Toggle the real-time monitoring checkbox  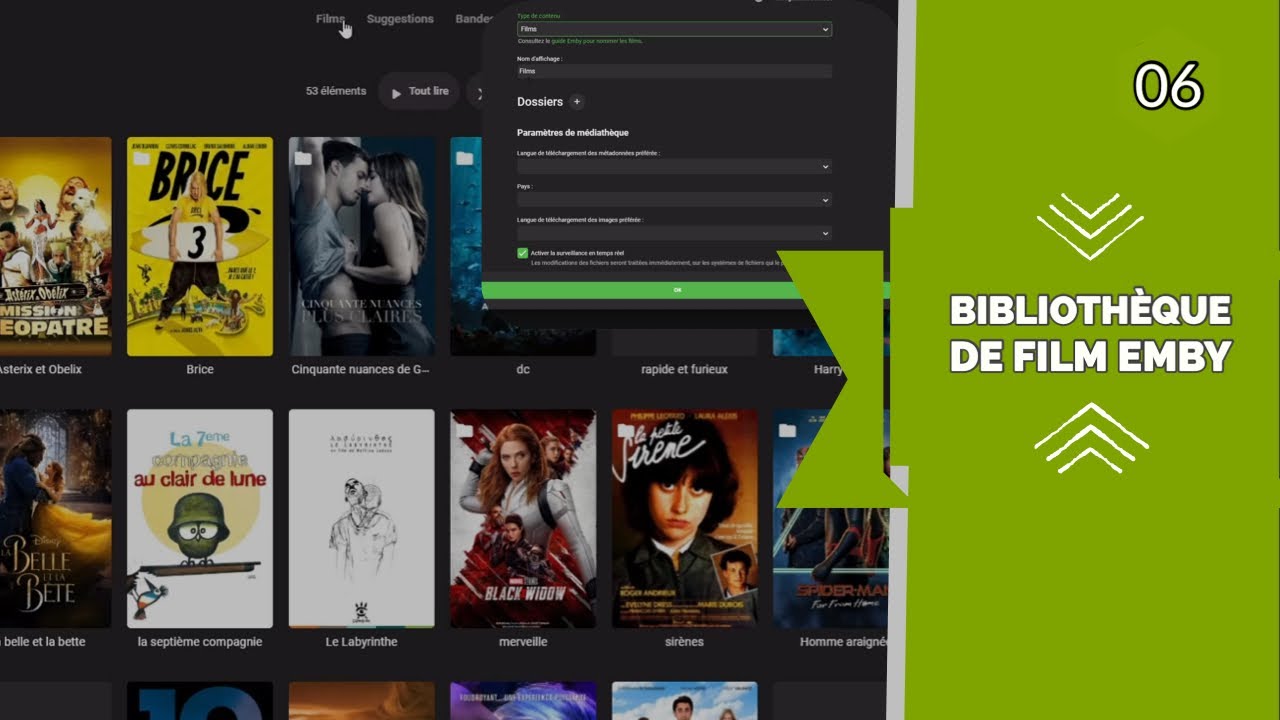coord(522,254)
